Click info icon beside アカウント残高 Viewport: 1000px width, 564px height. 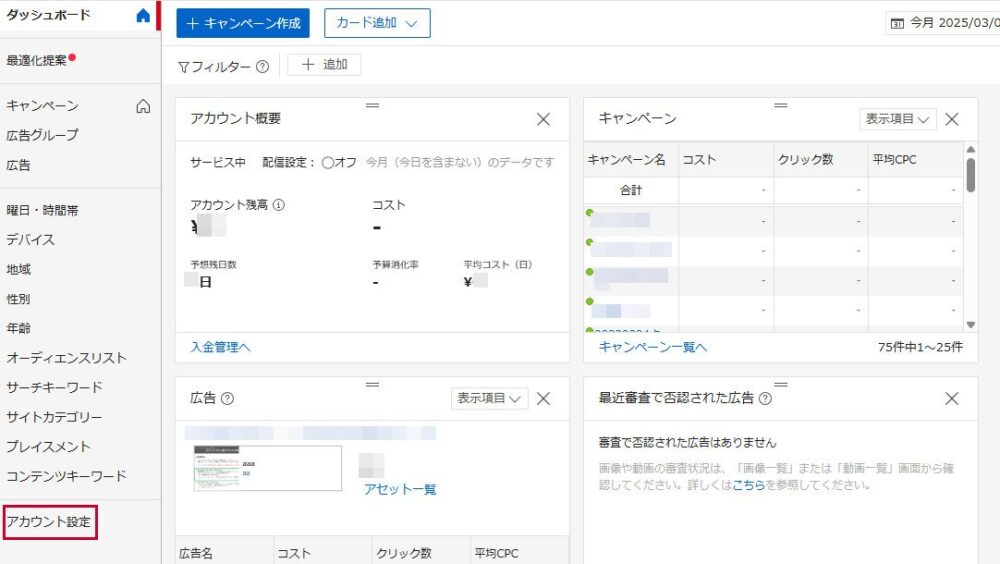(x=279, y=205)
